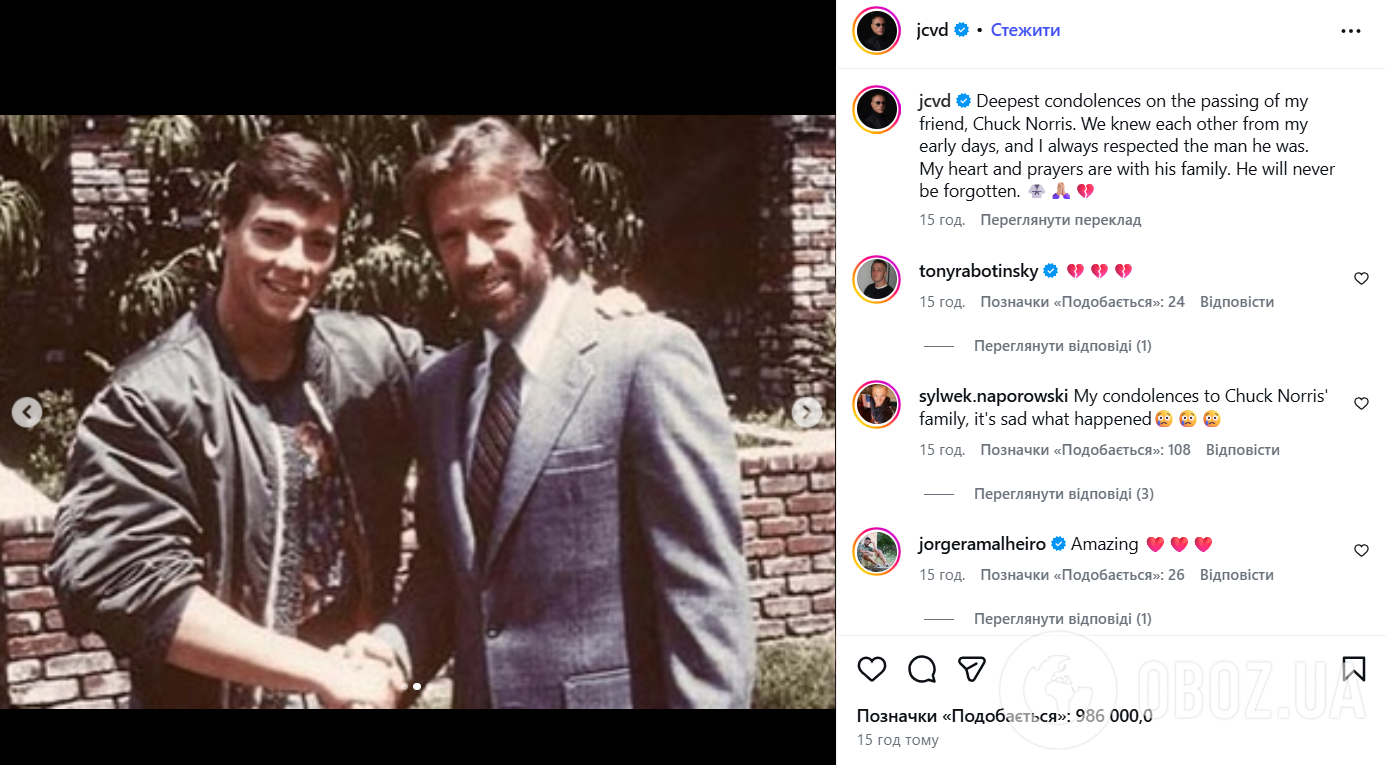The height and width of the screenshot is (765, 1386).
Task: Go to next photo with right arrow
Action: pyautogui.click(x=807, y=412)
